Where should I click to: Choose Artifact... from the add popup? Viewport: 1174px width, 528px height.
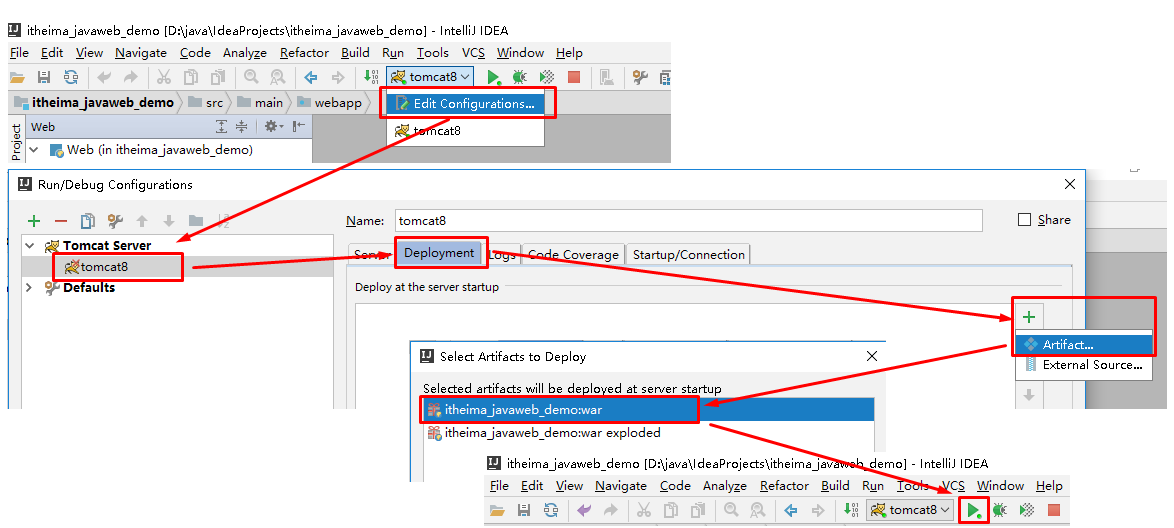(x=1083, y=345)
